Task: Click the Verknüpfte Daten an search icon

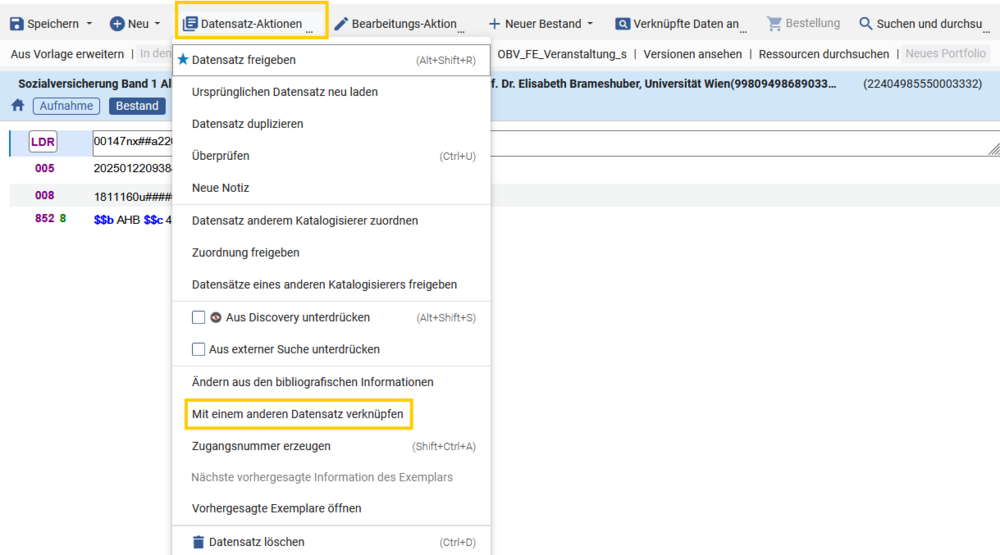Action: coord(622,24)
